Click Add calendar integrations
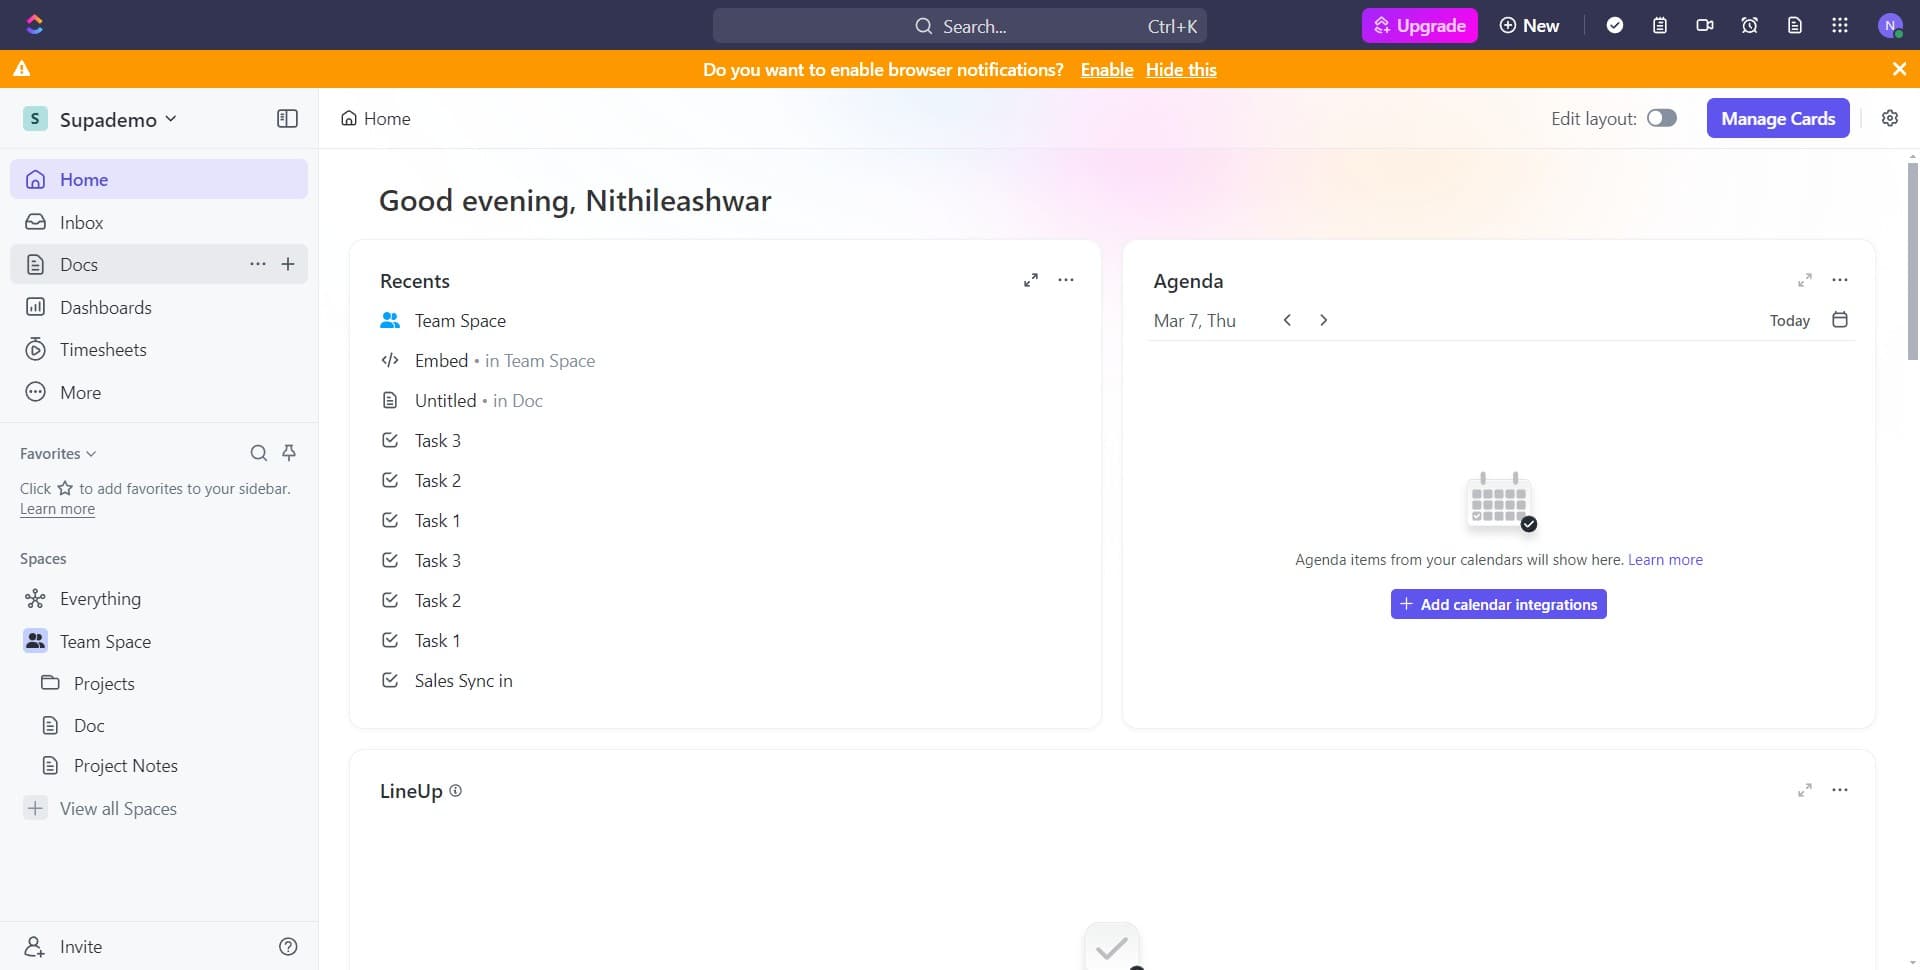Screen dimensions: 1920x970 coord(1498,603)
